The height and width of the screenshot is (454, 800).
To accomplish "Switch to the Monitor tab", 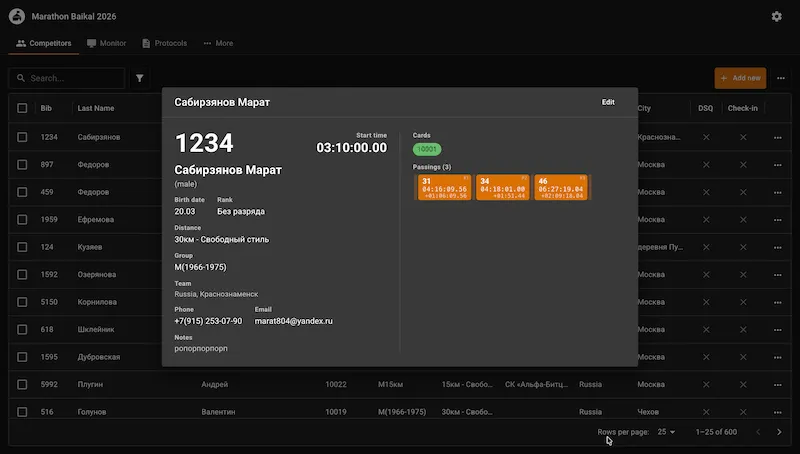I will [107, 43].
